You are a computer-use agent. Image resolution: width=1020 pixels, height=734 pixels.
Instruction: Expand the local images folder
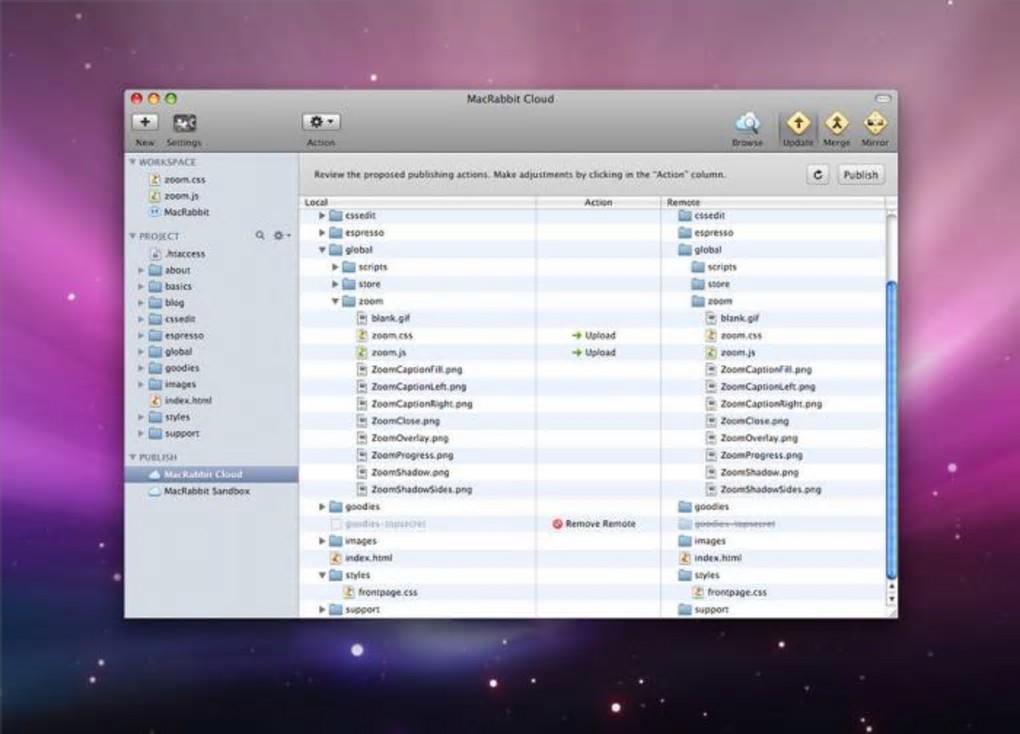(x=322, y=541)
